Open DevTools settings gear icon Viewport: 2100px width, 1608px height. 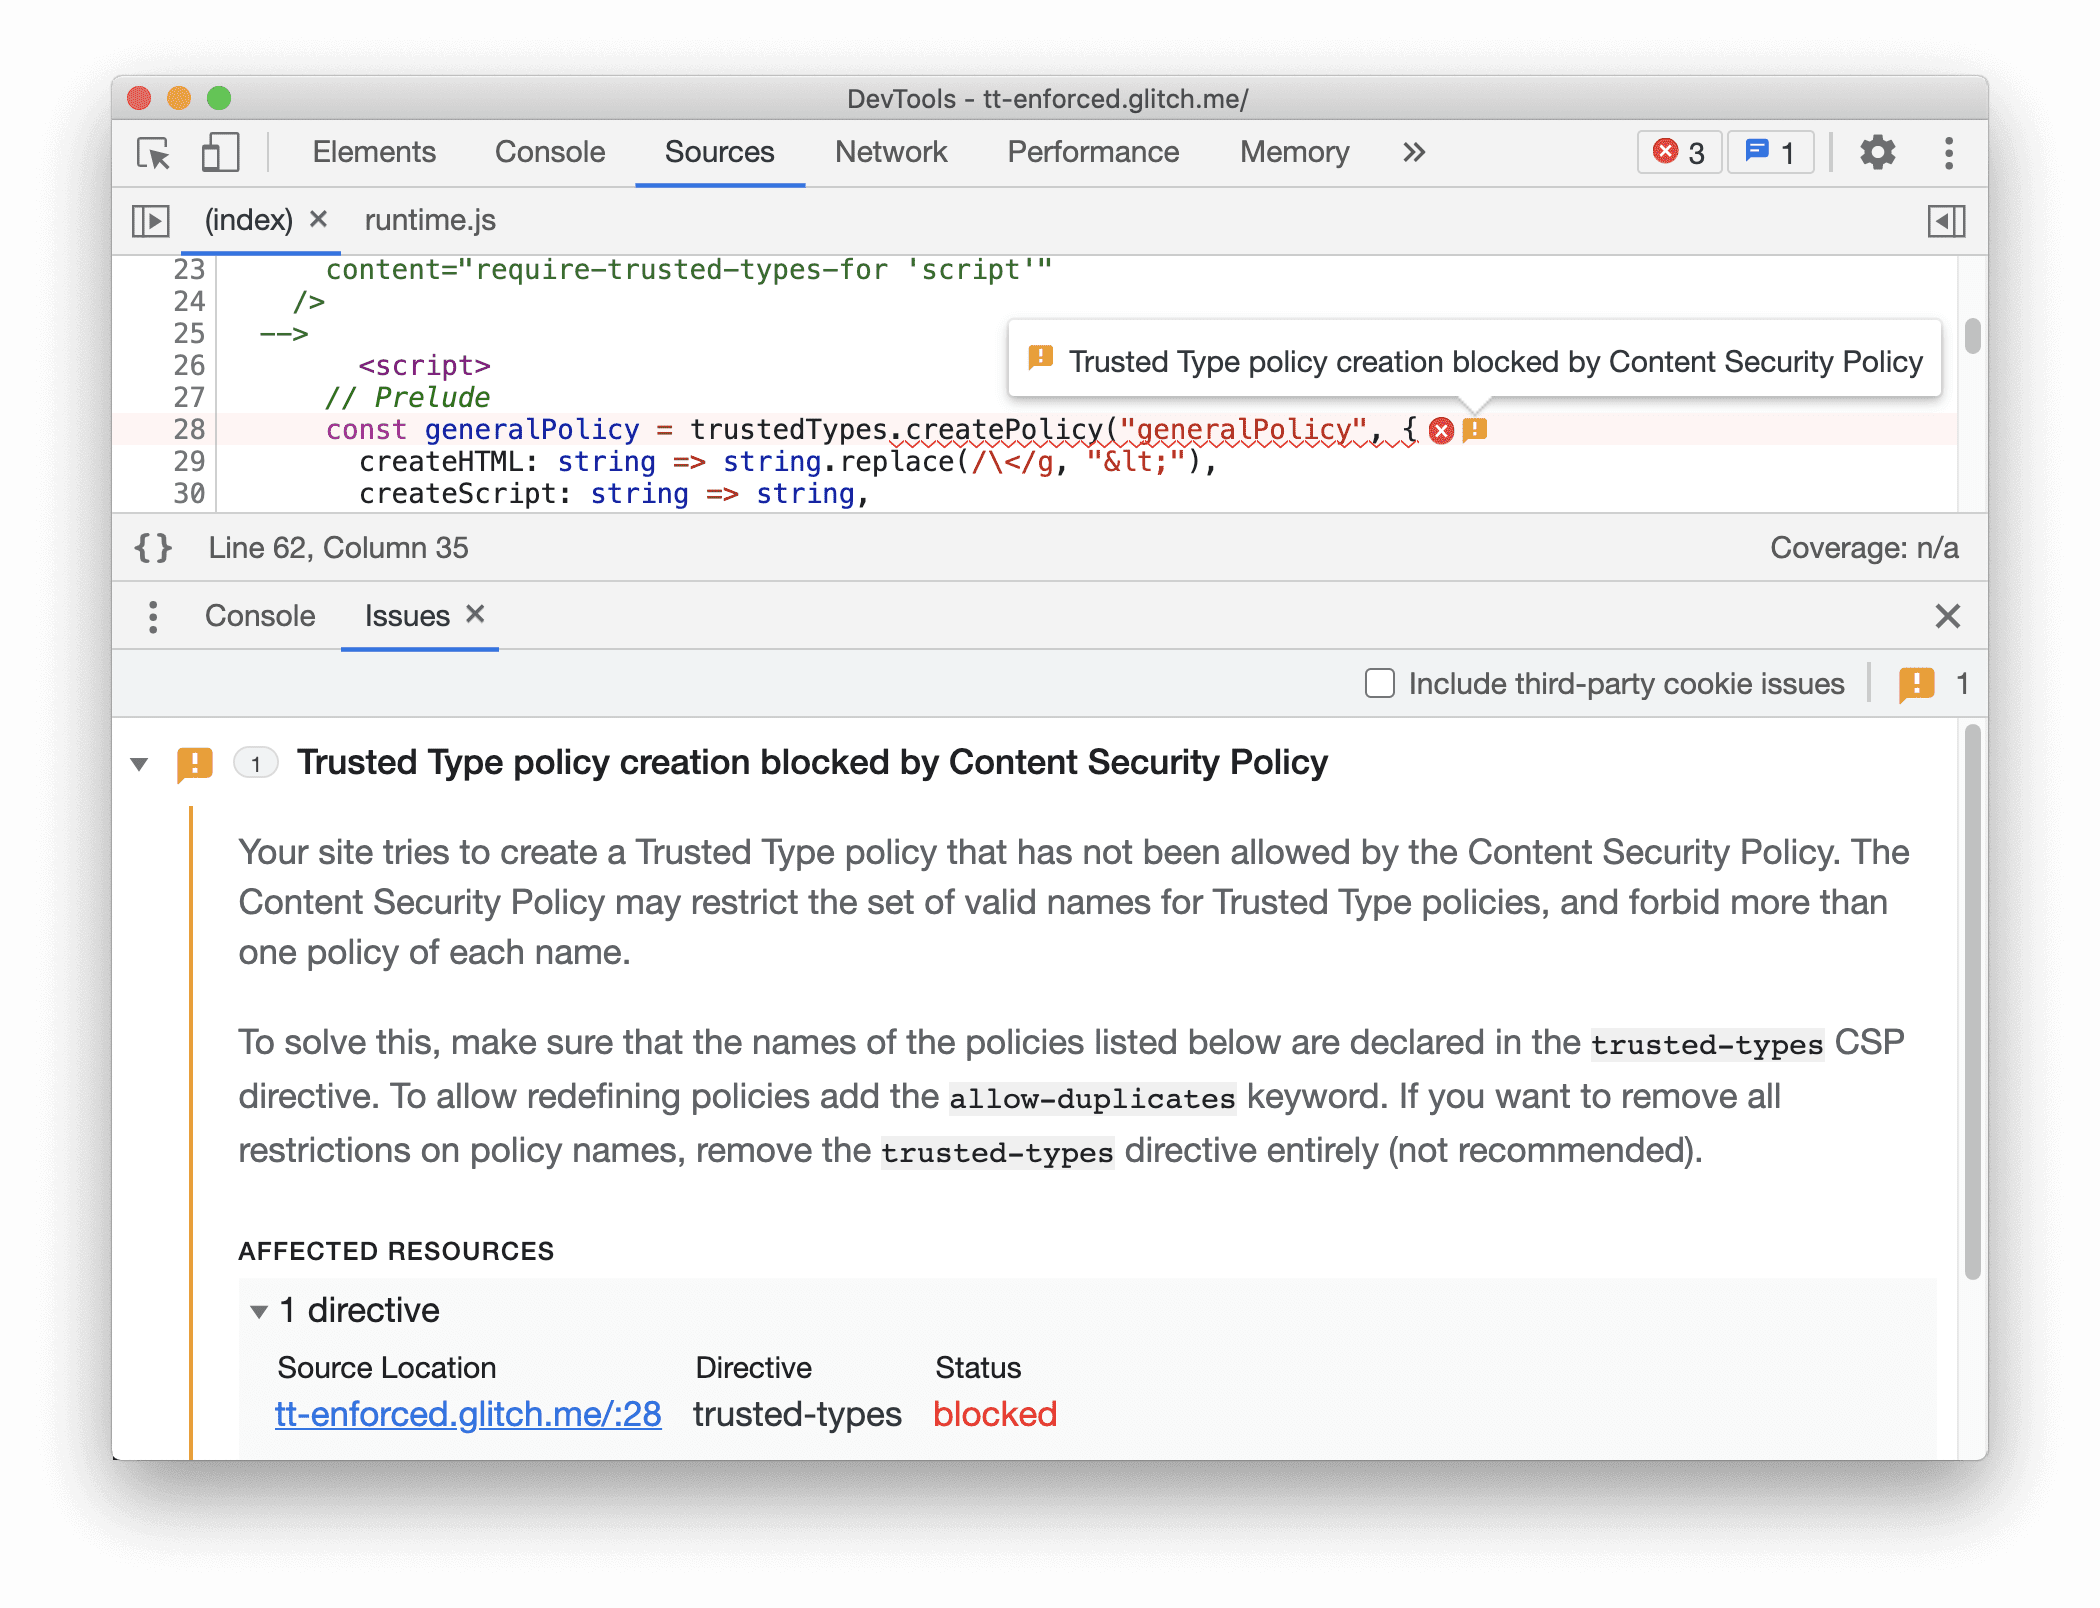(1879, 154)
